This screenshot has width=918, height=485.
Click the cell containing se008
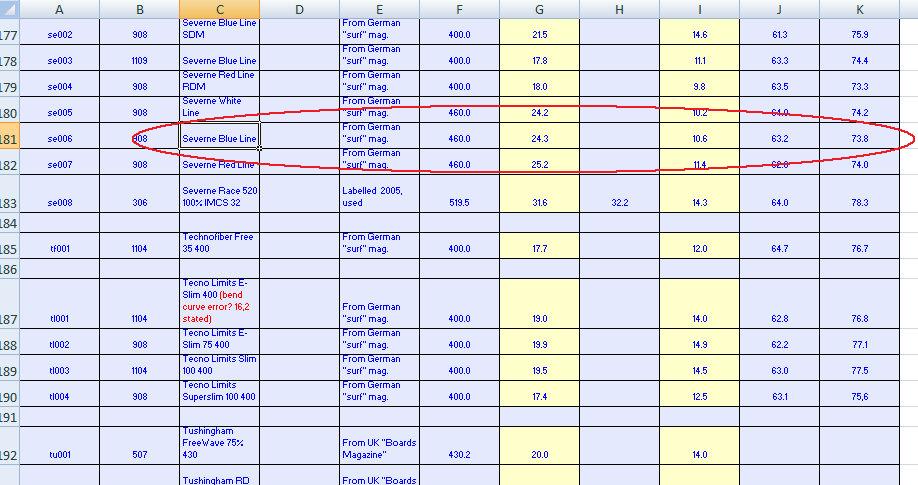click(59, 203)
